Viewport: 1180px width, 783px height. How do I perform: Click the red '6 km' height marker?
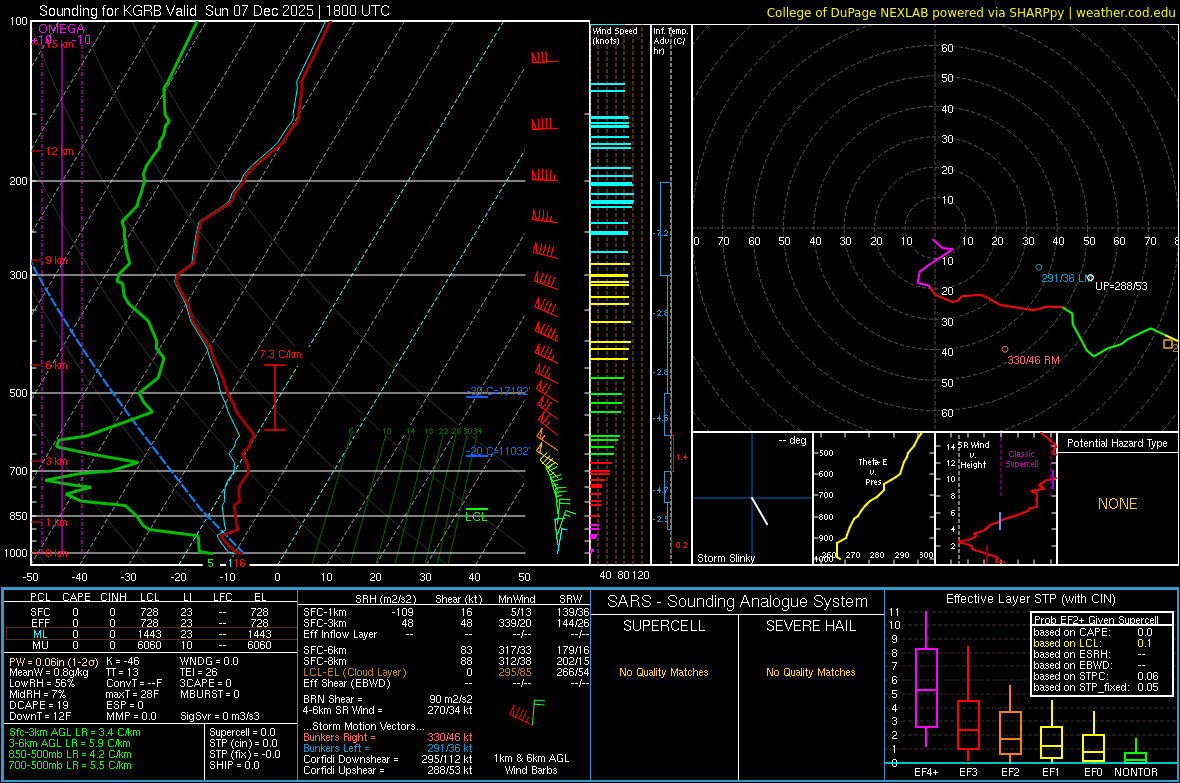[56, 366]
